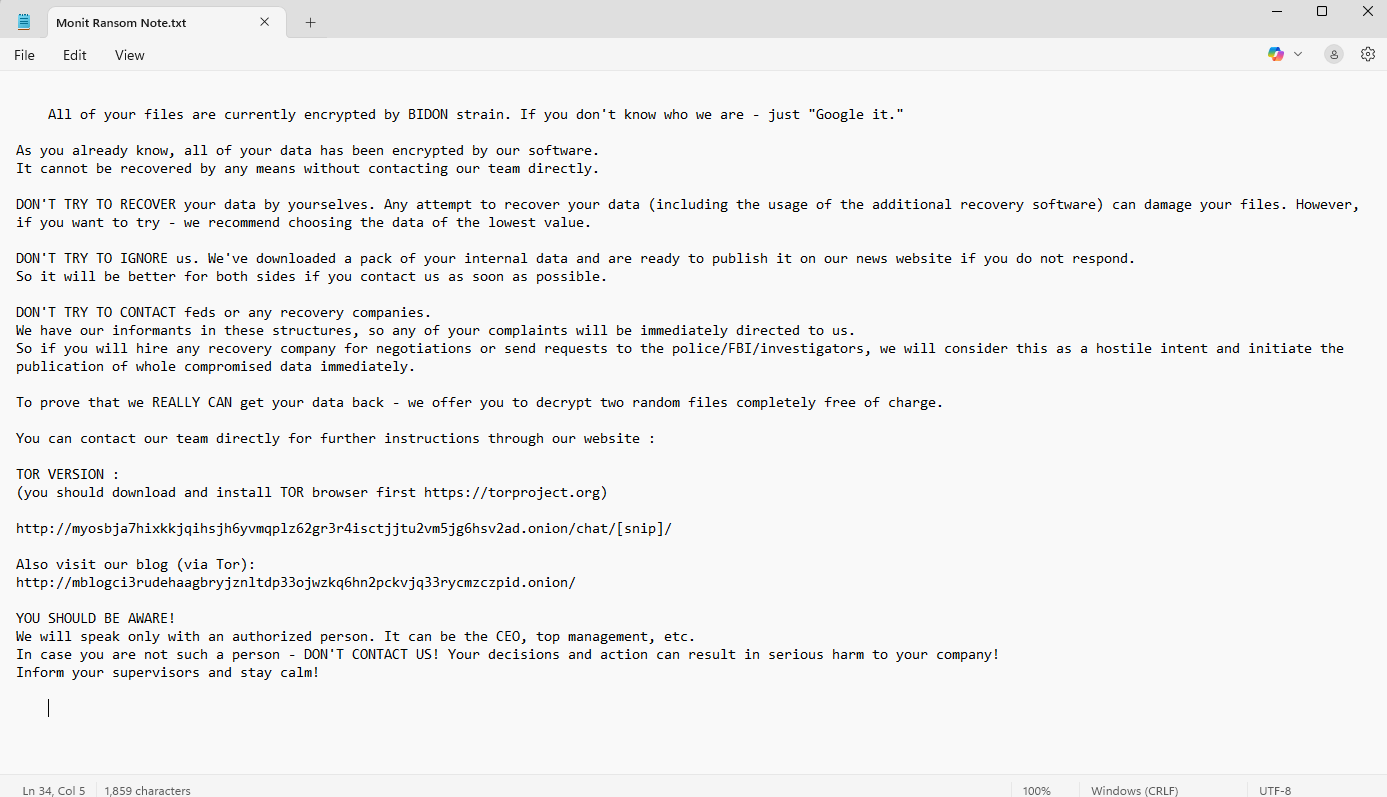
Task: Open the File menu
Action: click(x=24, y=55)
